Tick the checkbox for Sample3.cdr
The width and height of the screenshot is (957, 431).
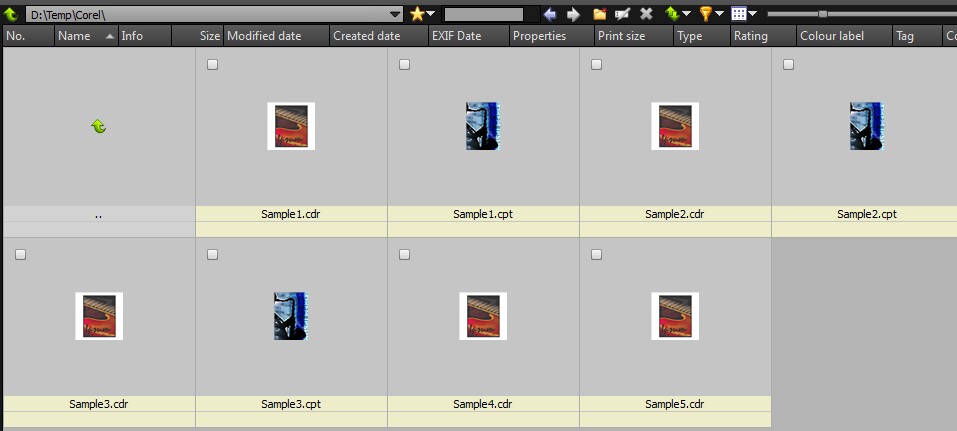click(20, 255)
